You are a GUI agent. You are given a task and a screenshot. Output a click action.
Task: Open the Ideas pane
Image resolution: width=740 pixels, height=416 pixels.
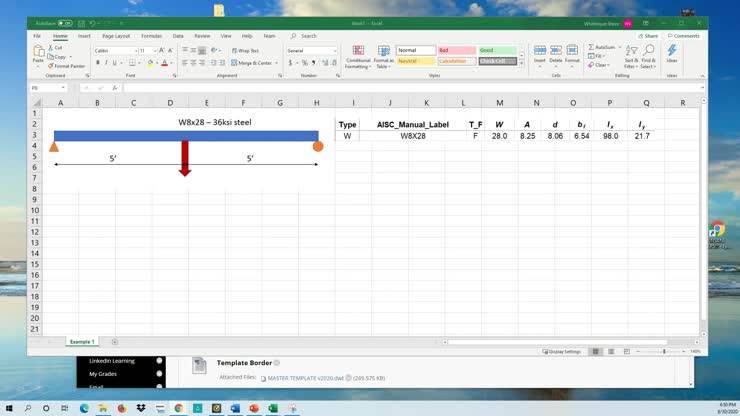click(x=672, y=54)
